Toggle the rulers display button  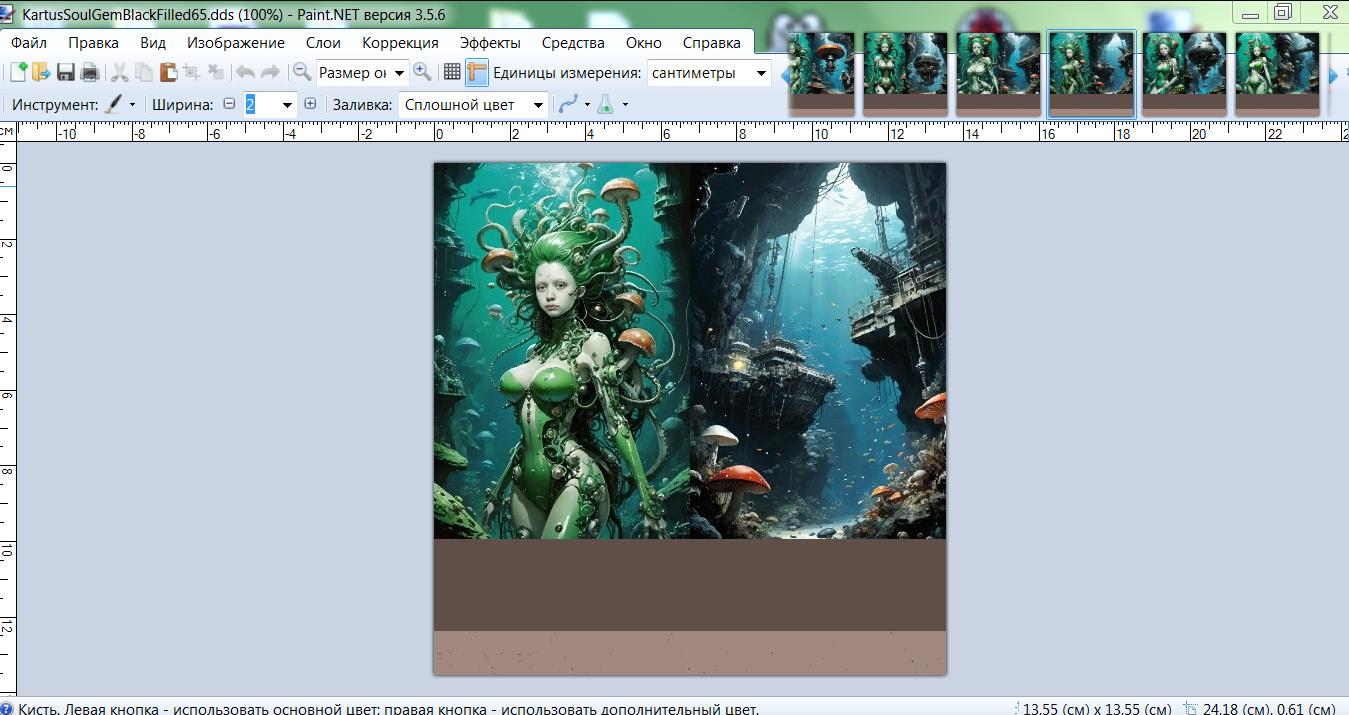477,72
